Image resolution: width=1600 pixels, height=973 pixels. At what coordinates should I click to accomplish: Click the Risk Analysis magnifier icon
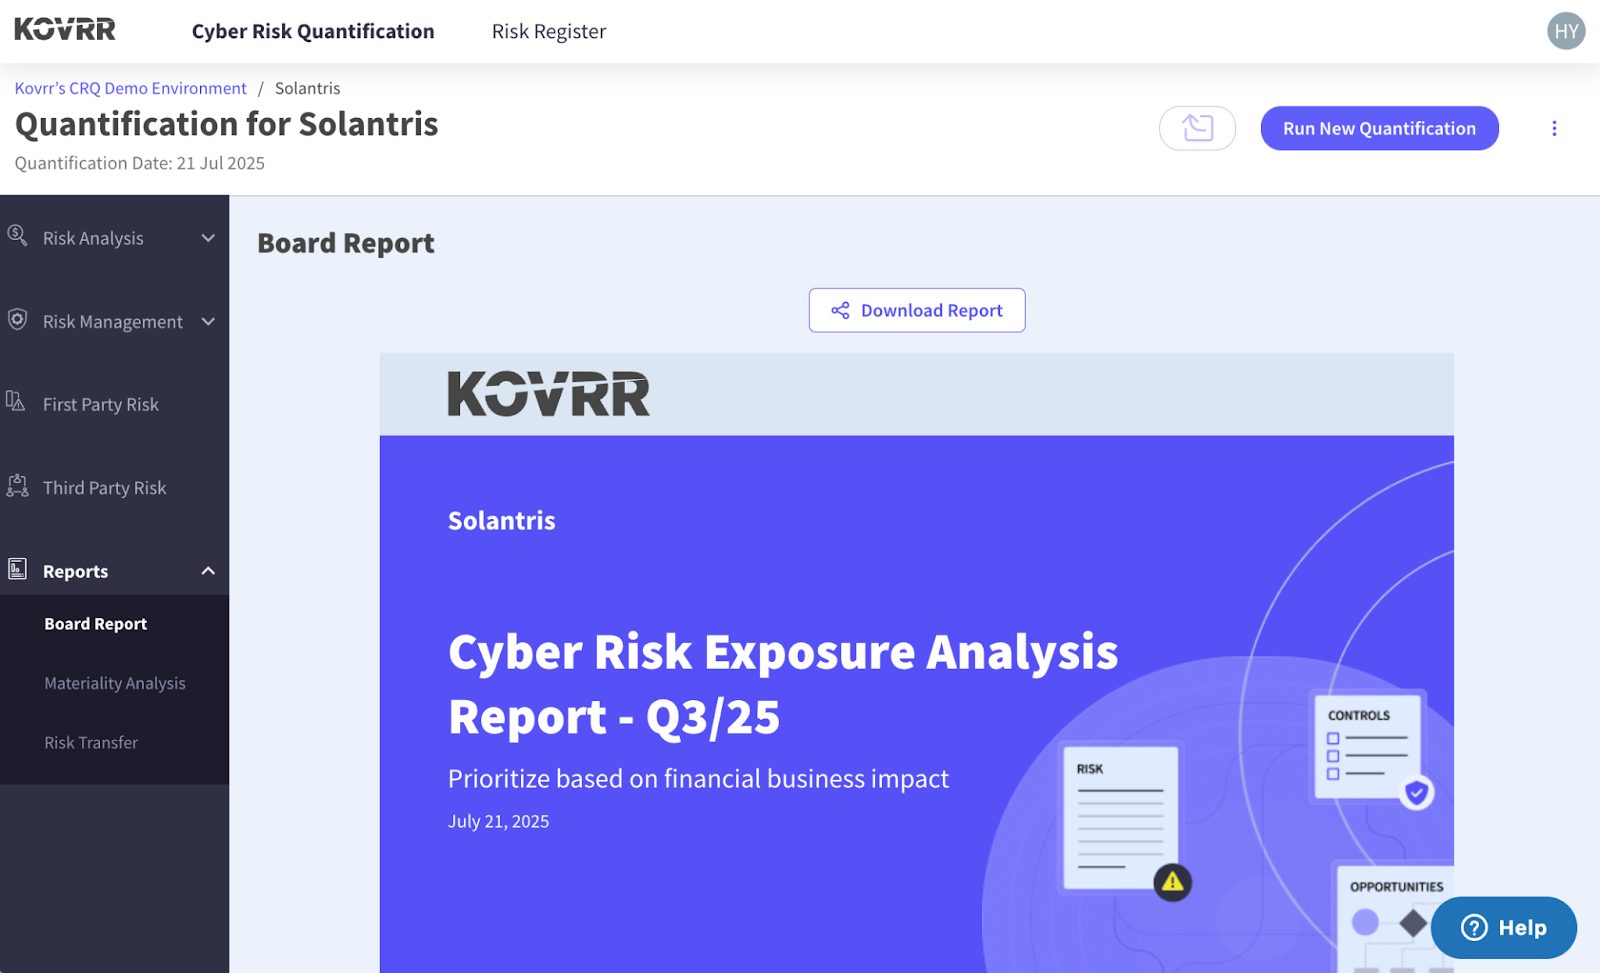click(x=17, y=236)
